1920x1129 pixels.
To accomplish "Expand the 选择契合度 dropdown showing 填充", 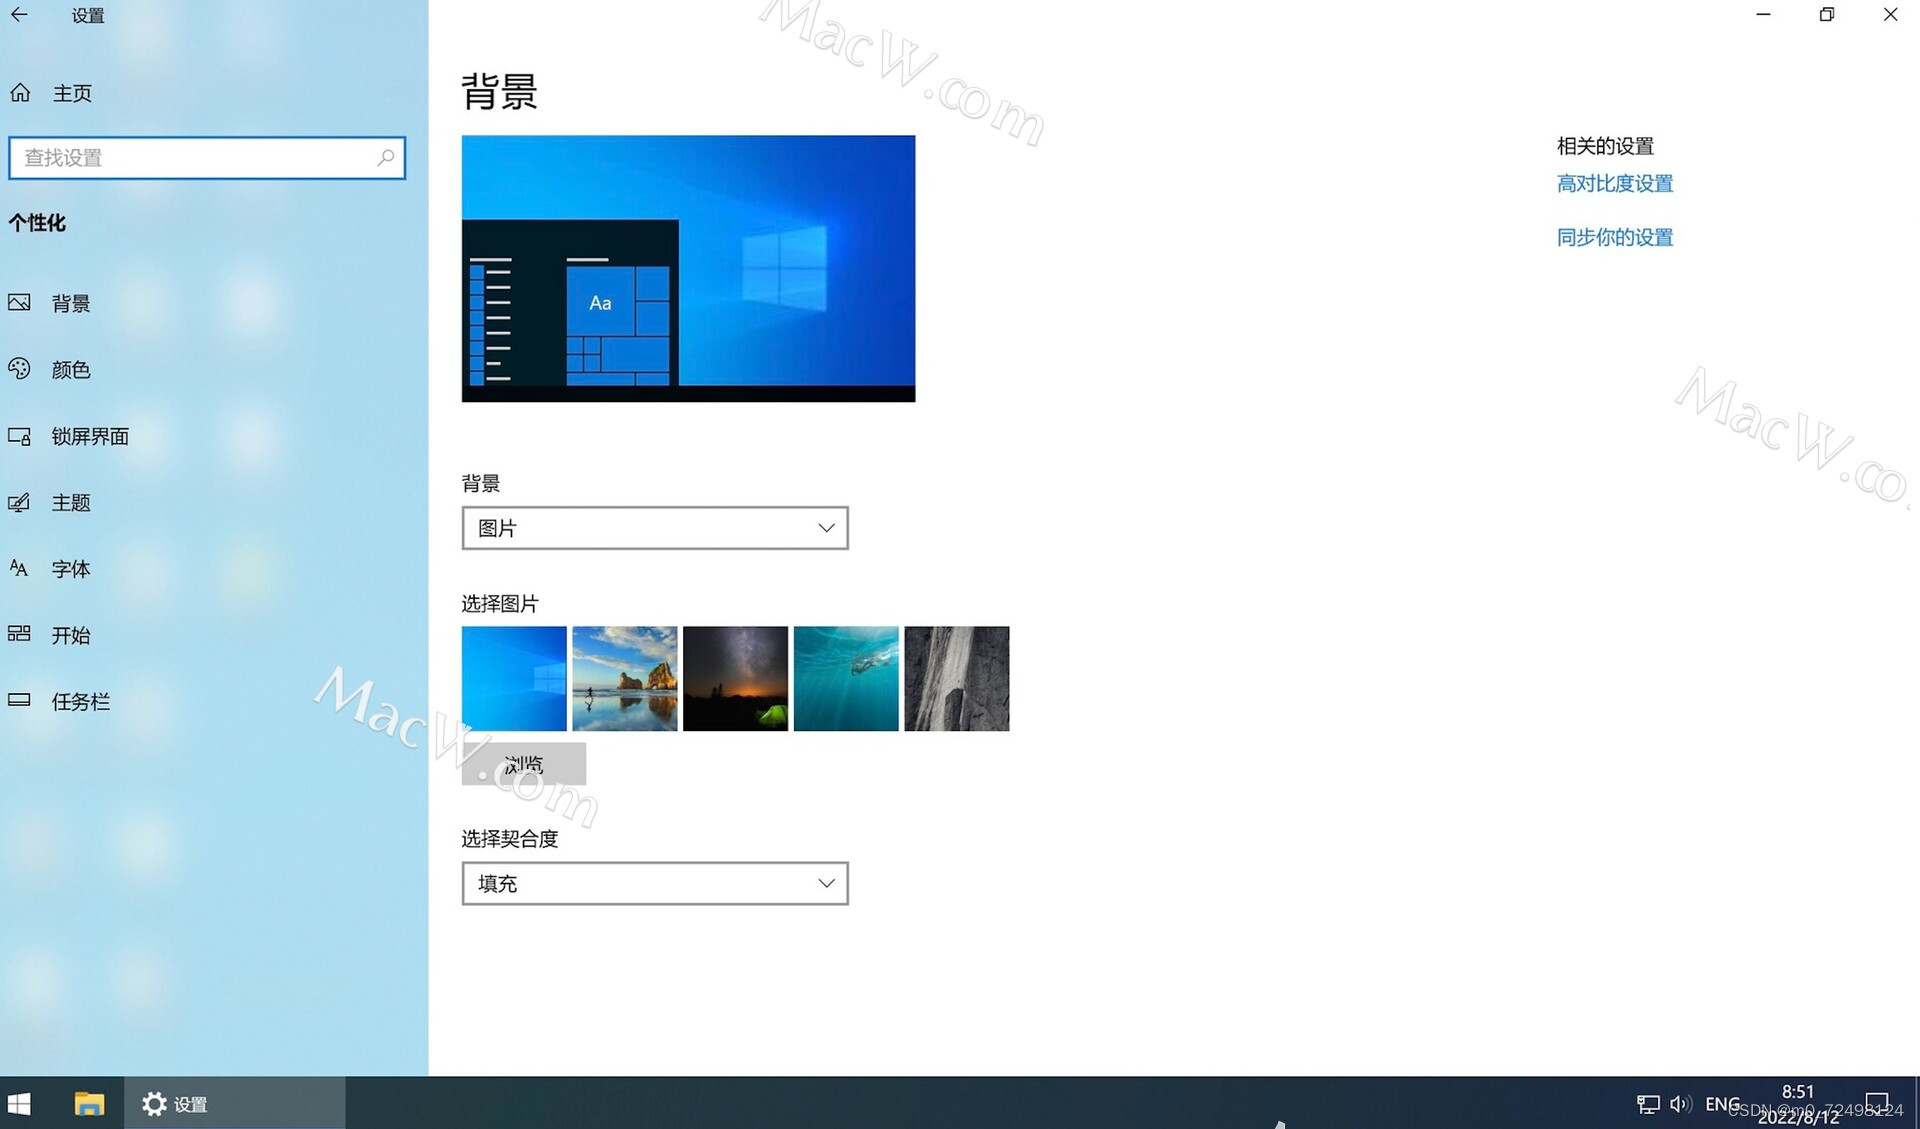I will pyautogui.click(x=655, y=883).
